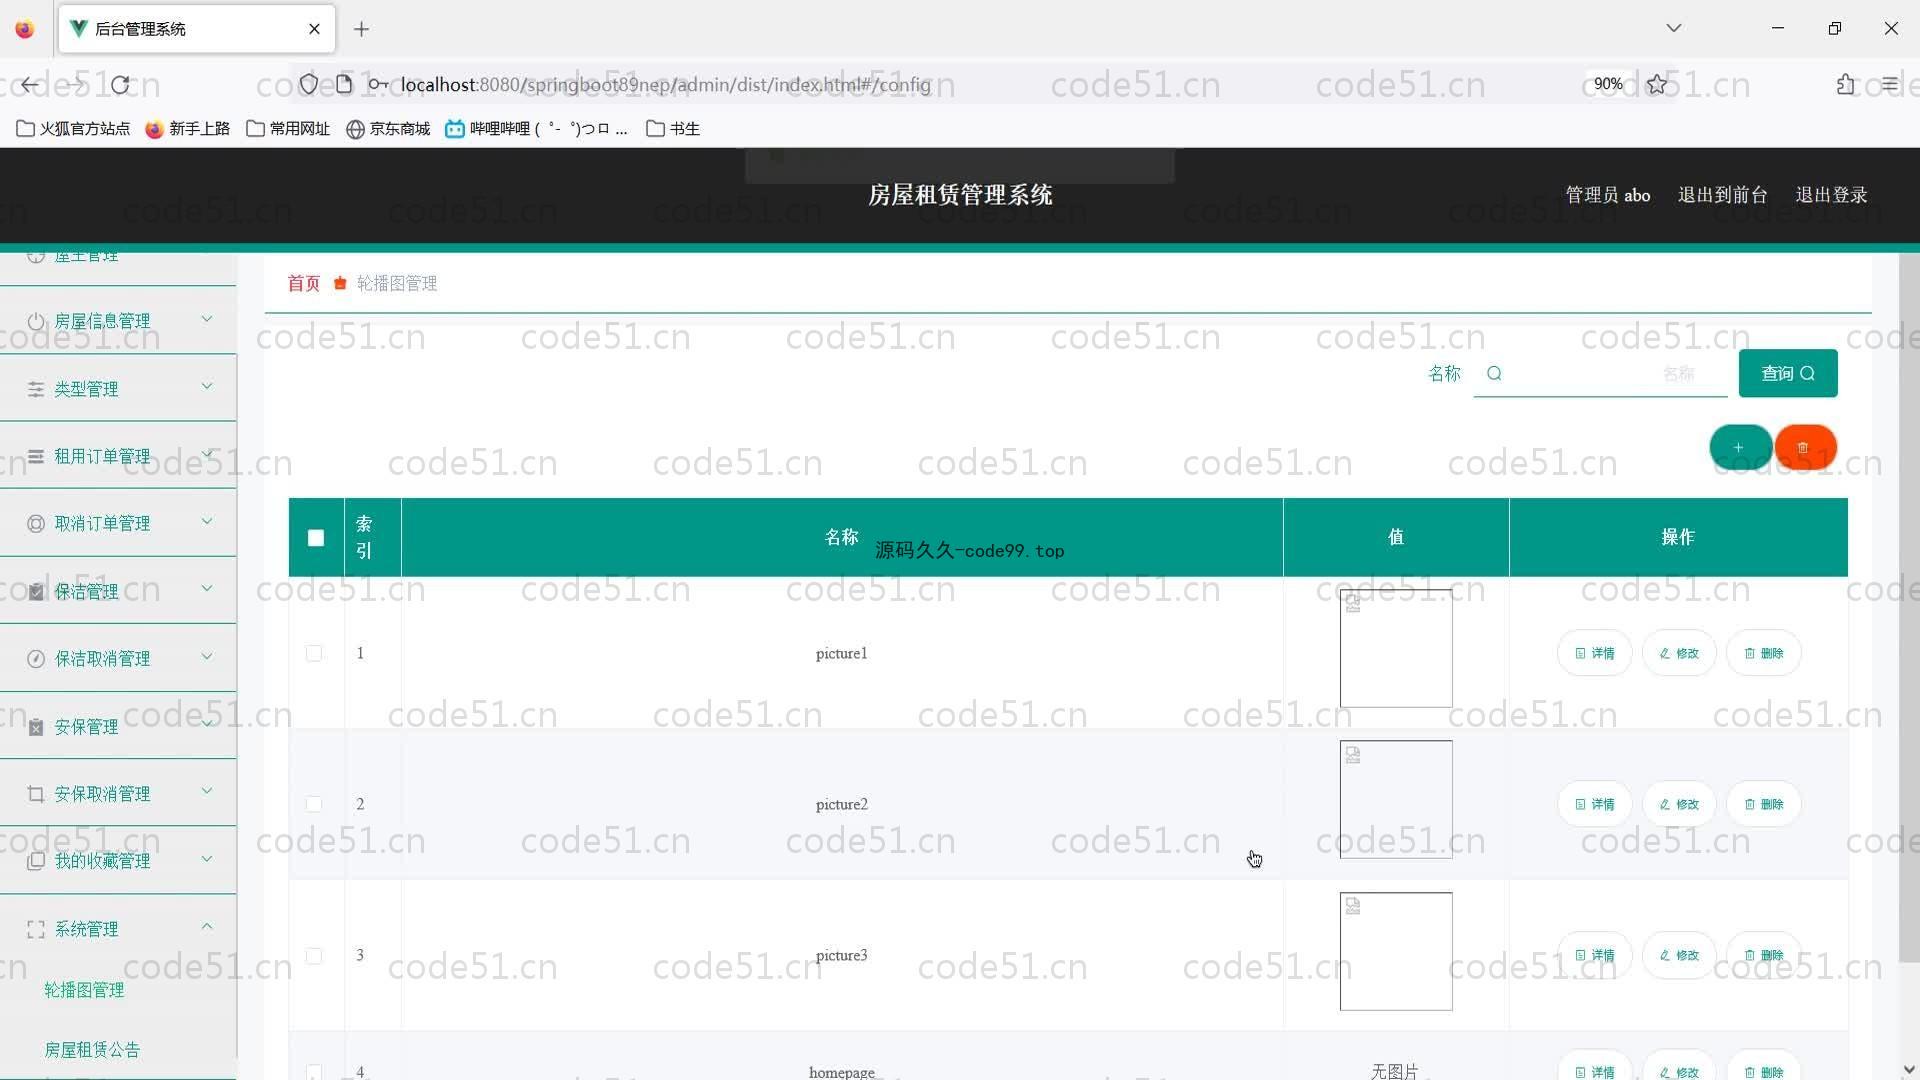Bookmark this page with the star icon
Image resolution: width=1920 pixels, height=1080 pixels.
1657,85
